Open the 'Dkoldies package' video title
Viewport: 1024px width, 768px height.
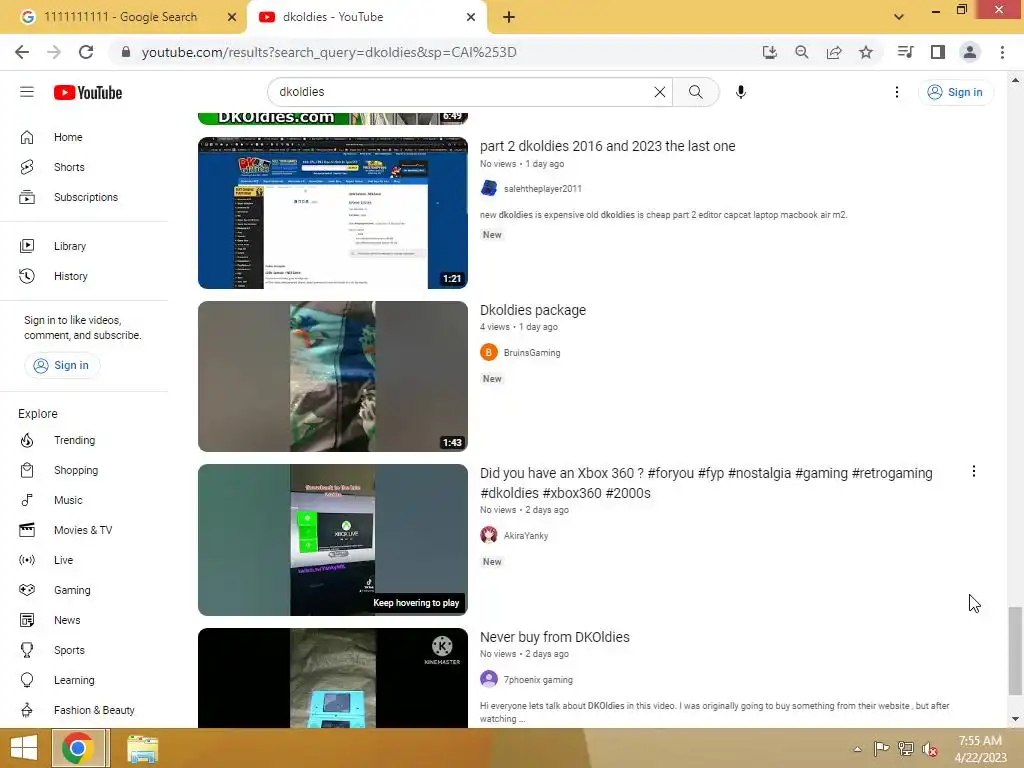(x=533, y=310)
